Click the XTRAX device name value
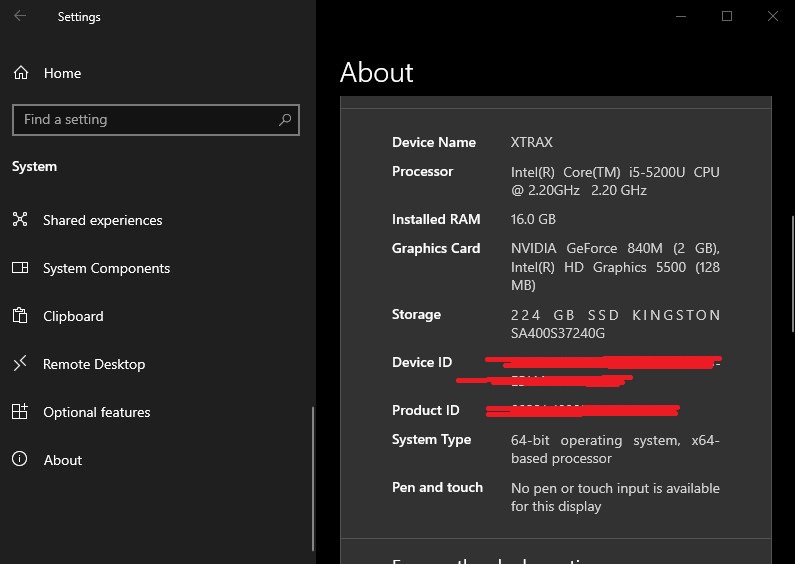 531,143
